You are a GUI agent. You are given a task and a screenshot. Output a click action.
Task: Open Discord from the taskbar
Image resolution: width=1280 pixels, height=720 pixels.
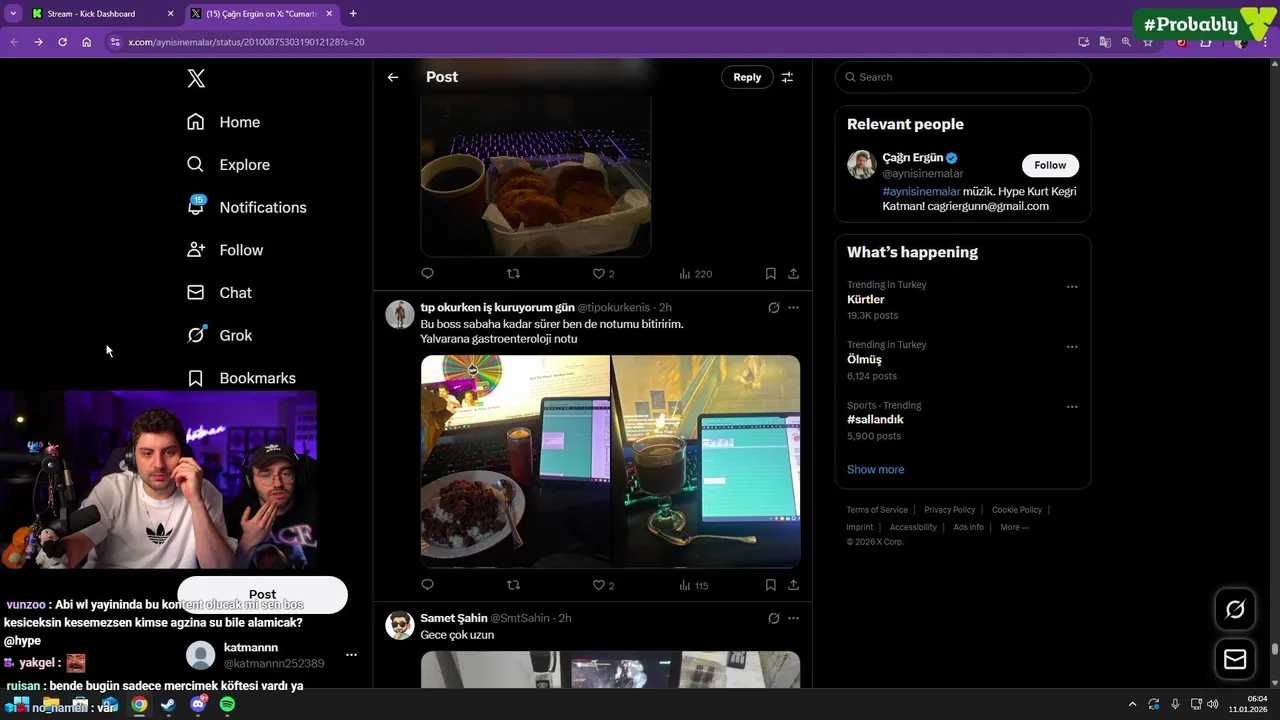point(198,704)
